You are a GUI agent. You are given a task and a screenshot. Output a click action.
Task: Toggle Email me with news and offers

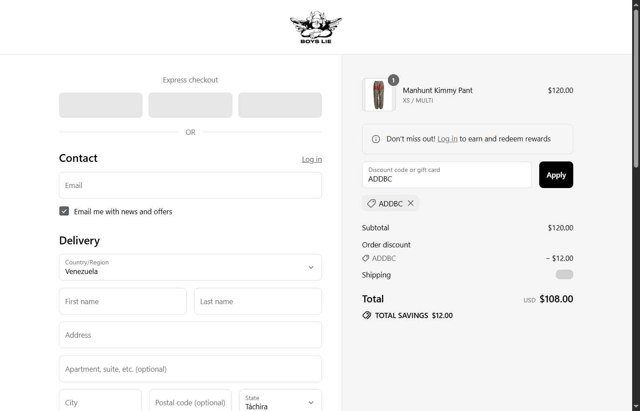click(x=64, y=211)
